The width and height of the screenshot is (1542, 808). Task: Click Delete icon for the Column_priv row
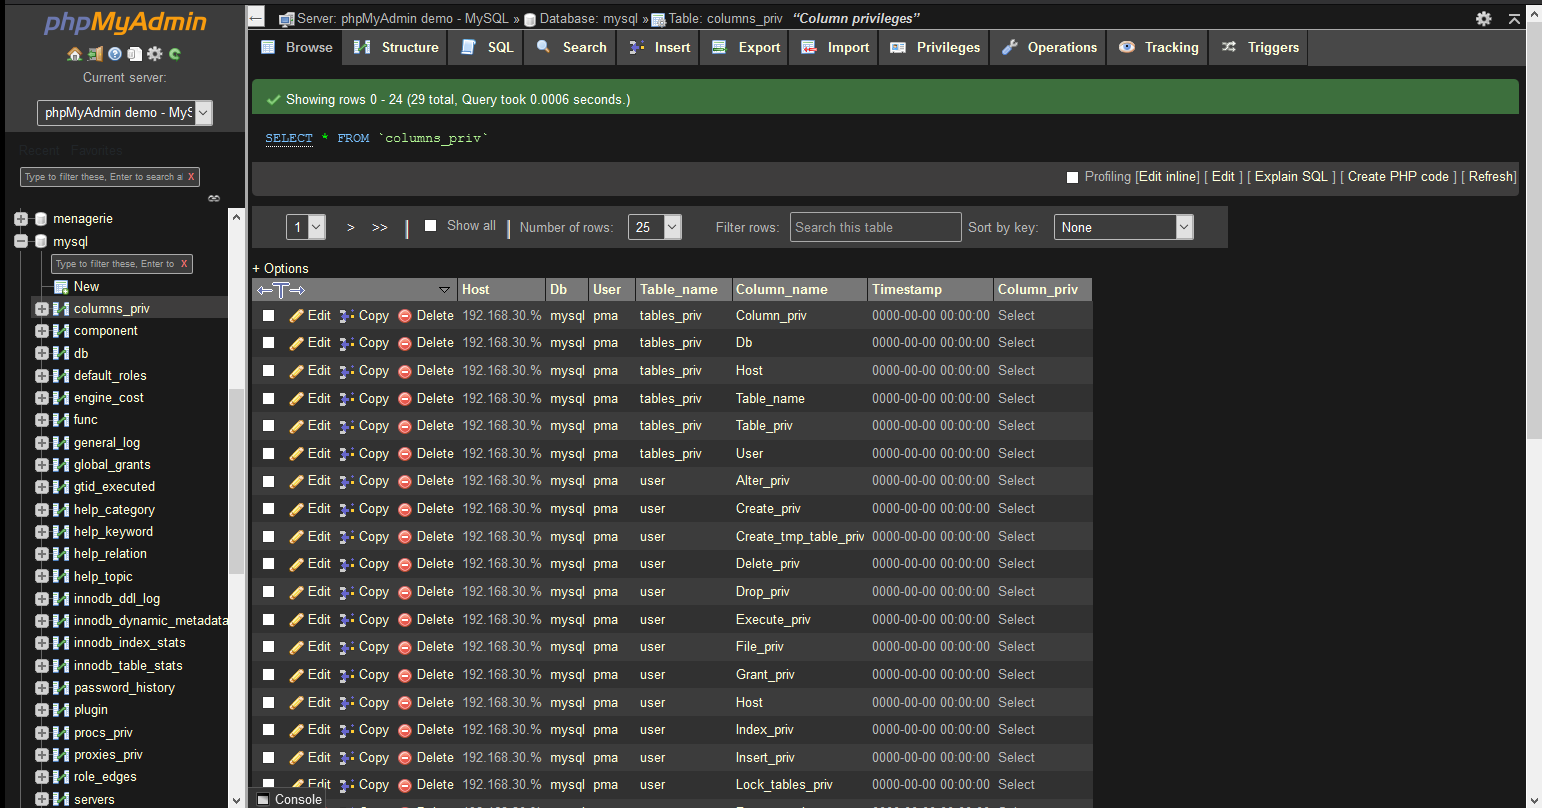(425, 315)
